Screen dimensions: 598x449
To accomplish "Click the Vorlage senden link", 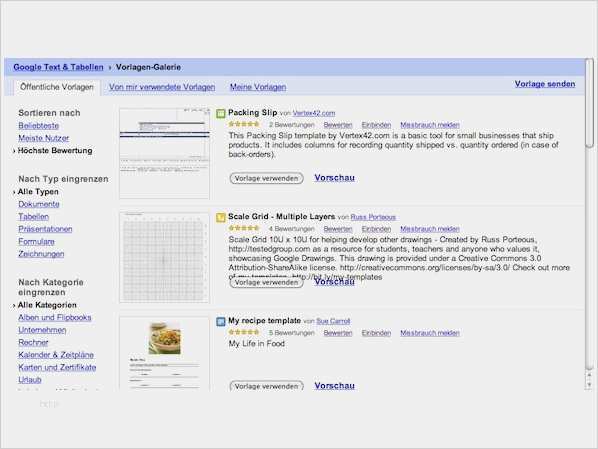I will [545, 84].
